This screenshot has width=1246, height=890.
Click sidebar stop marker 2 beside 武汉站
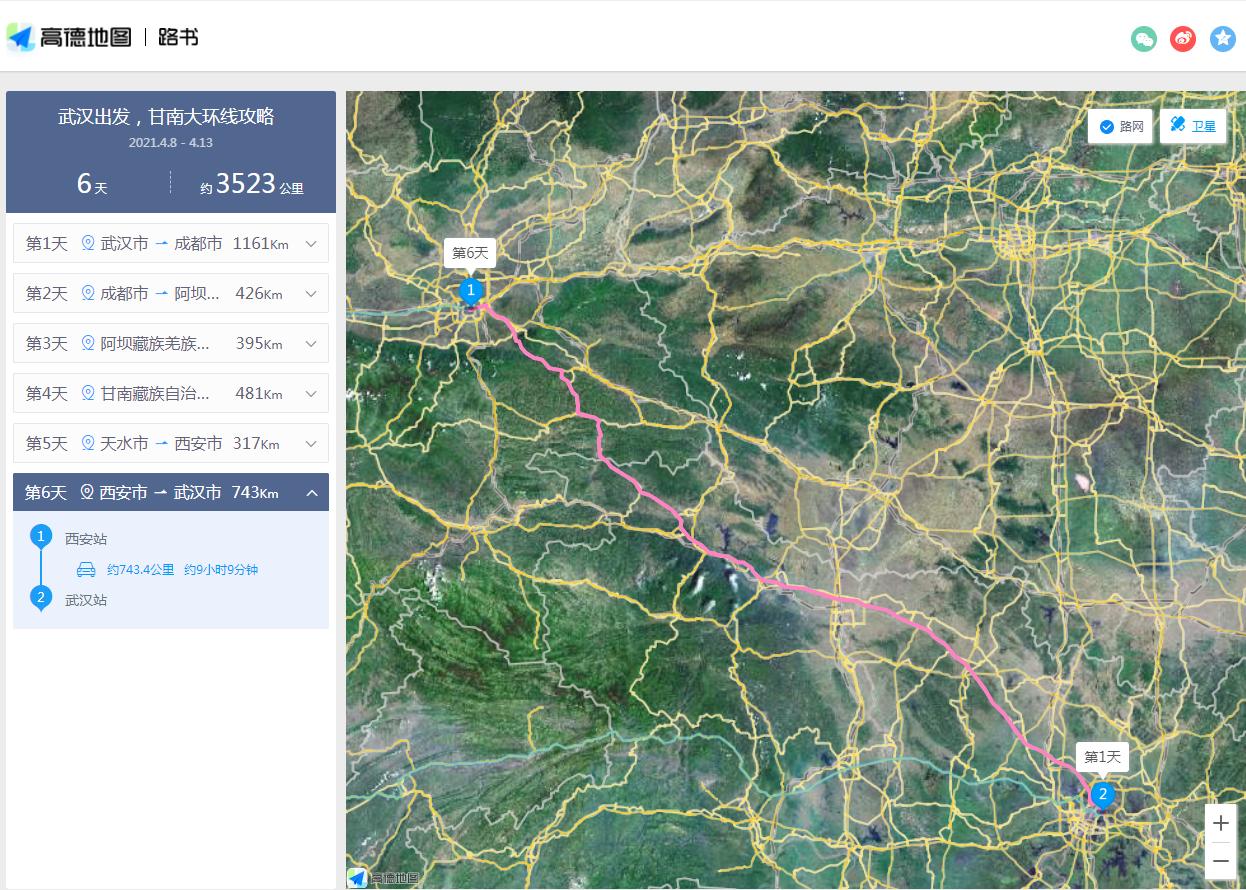[x=41, y=599]
